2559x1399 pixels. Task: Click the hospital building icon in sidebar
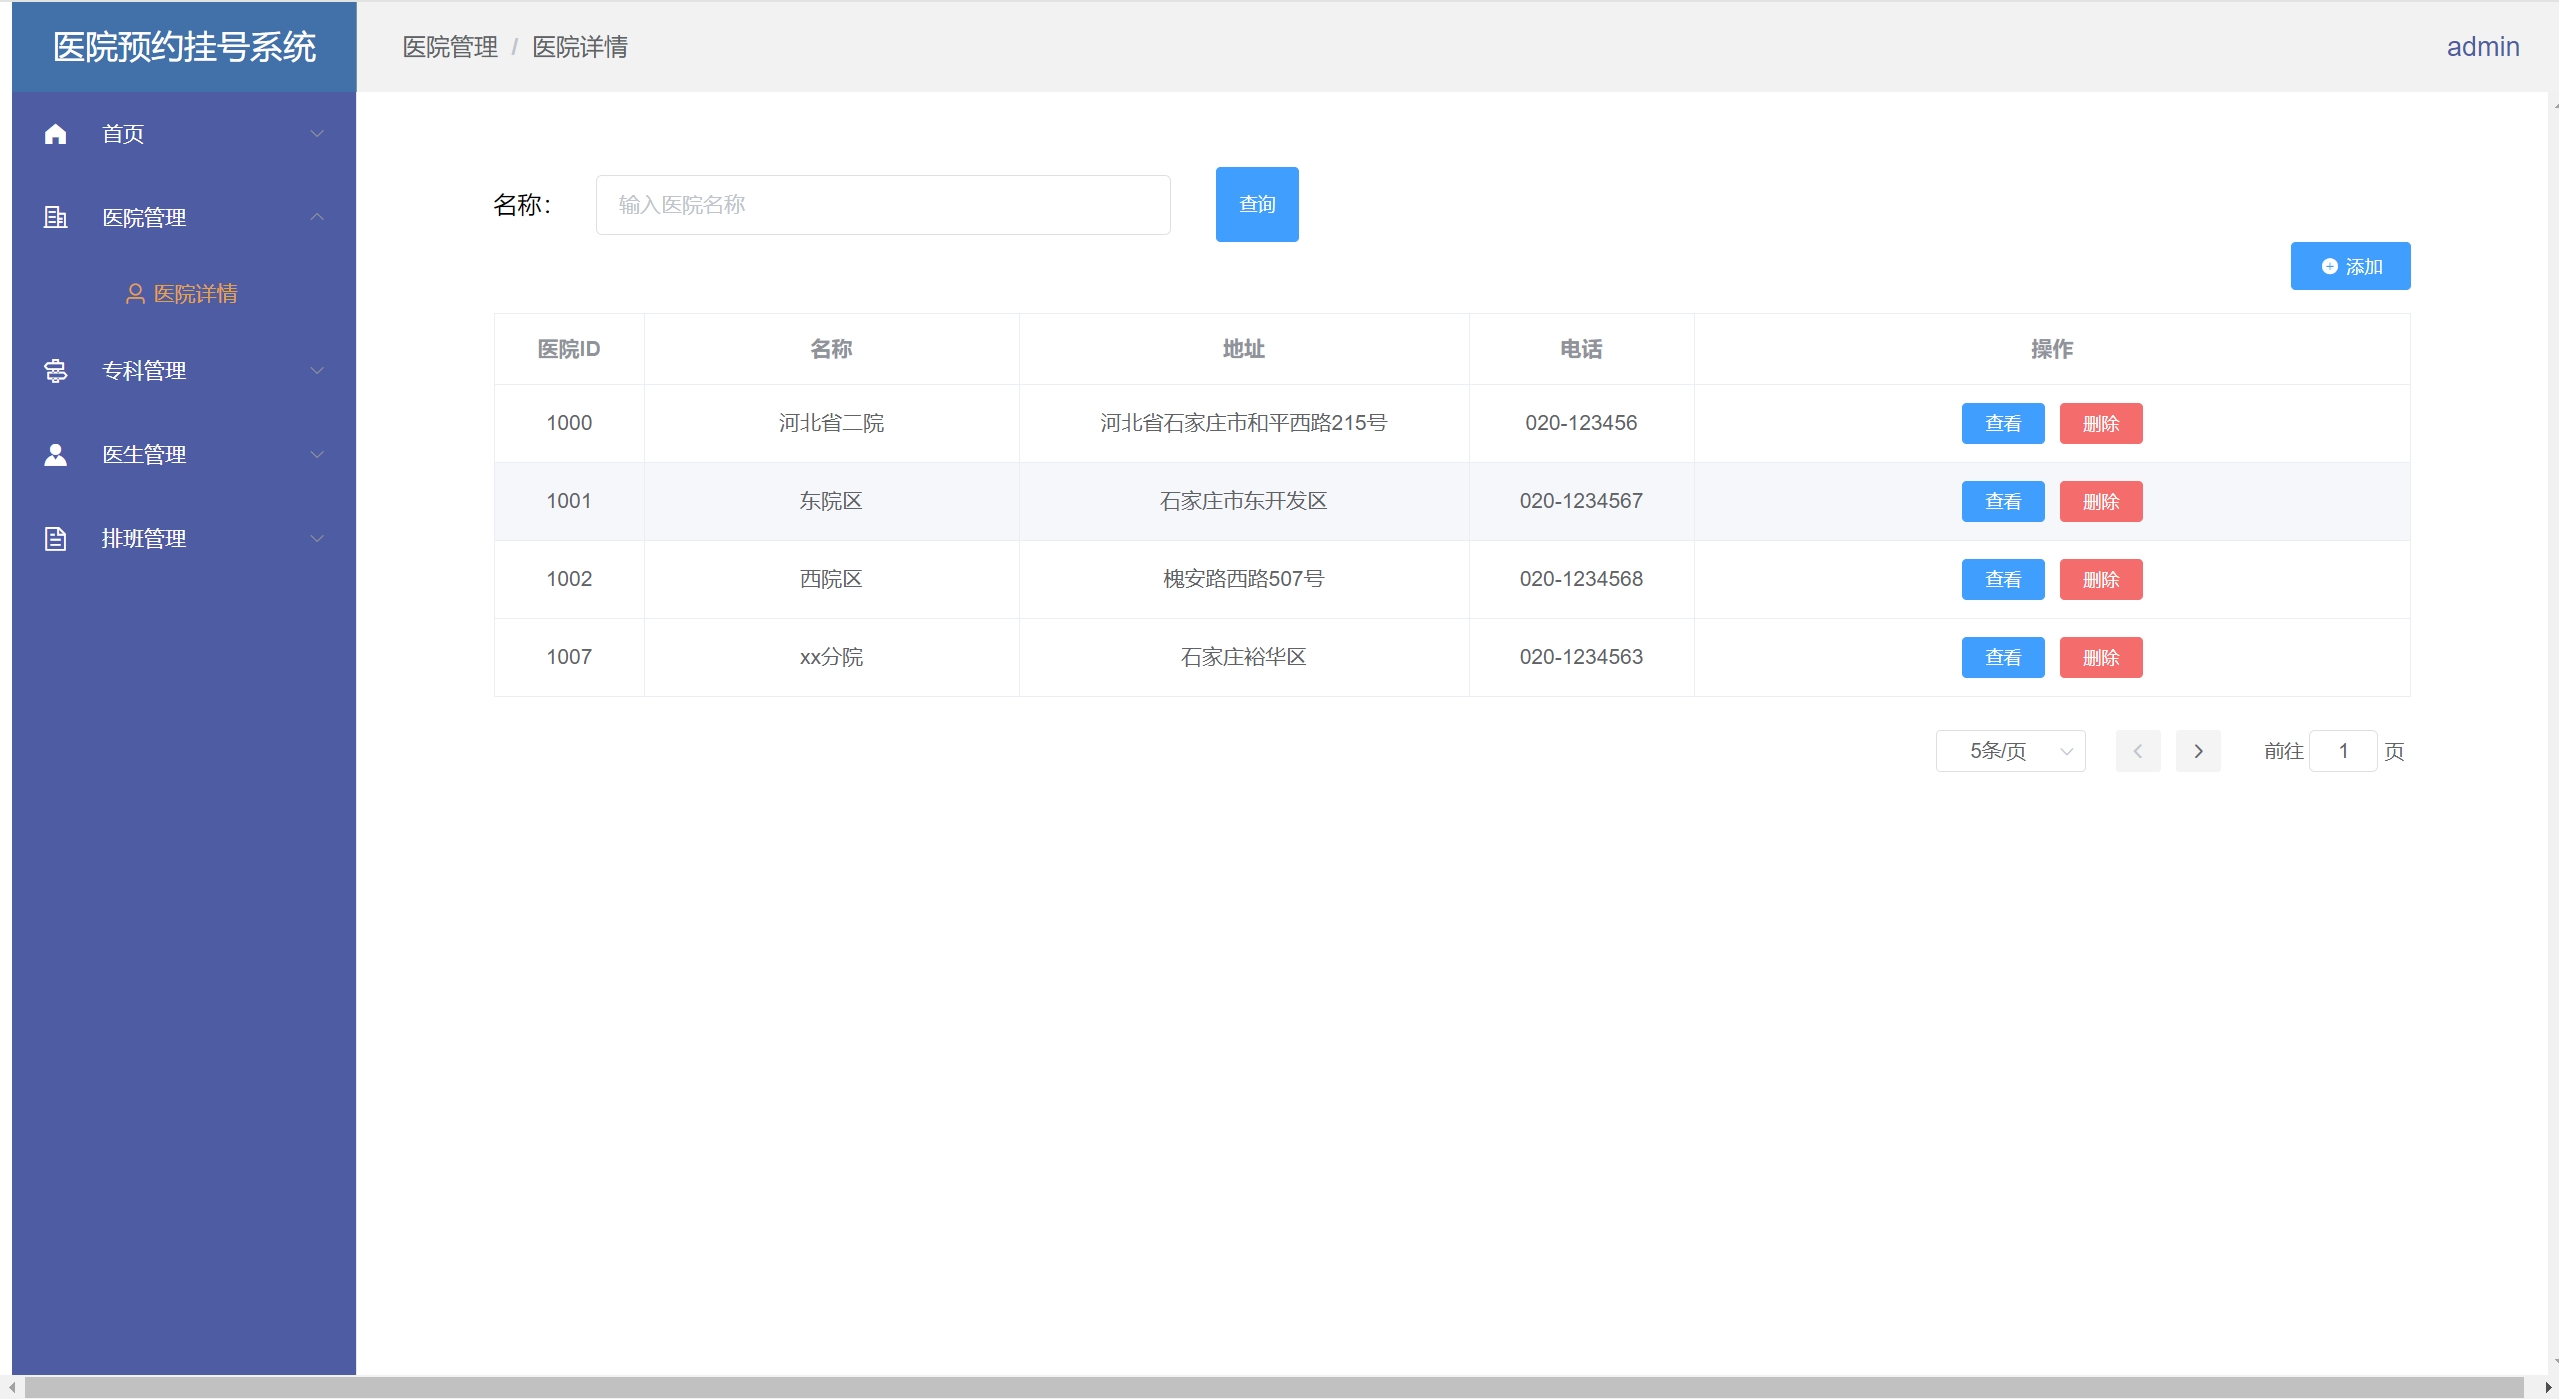56,217
